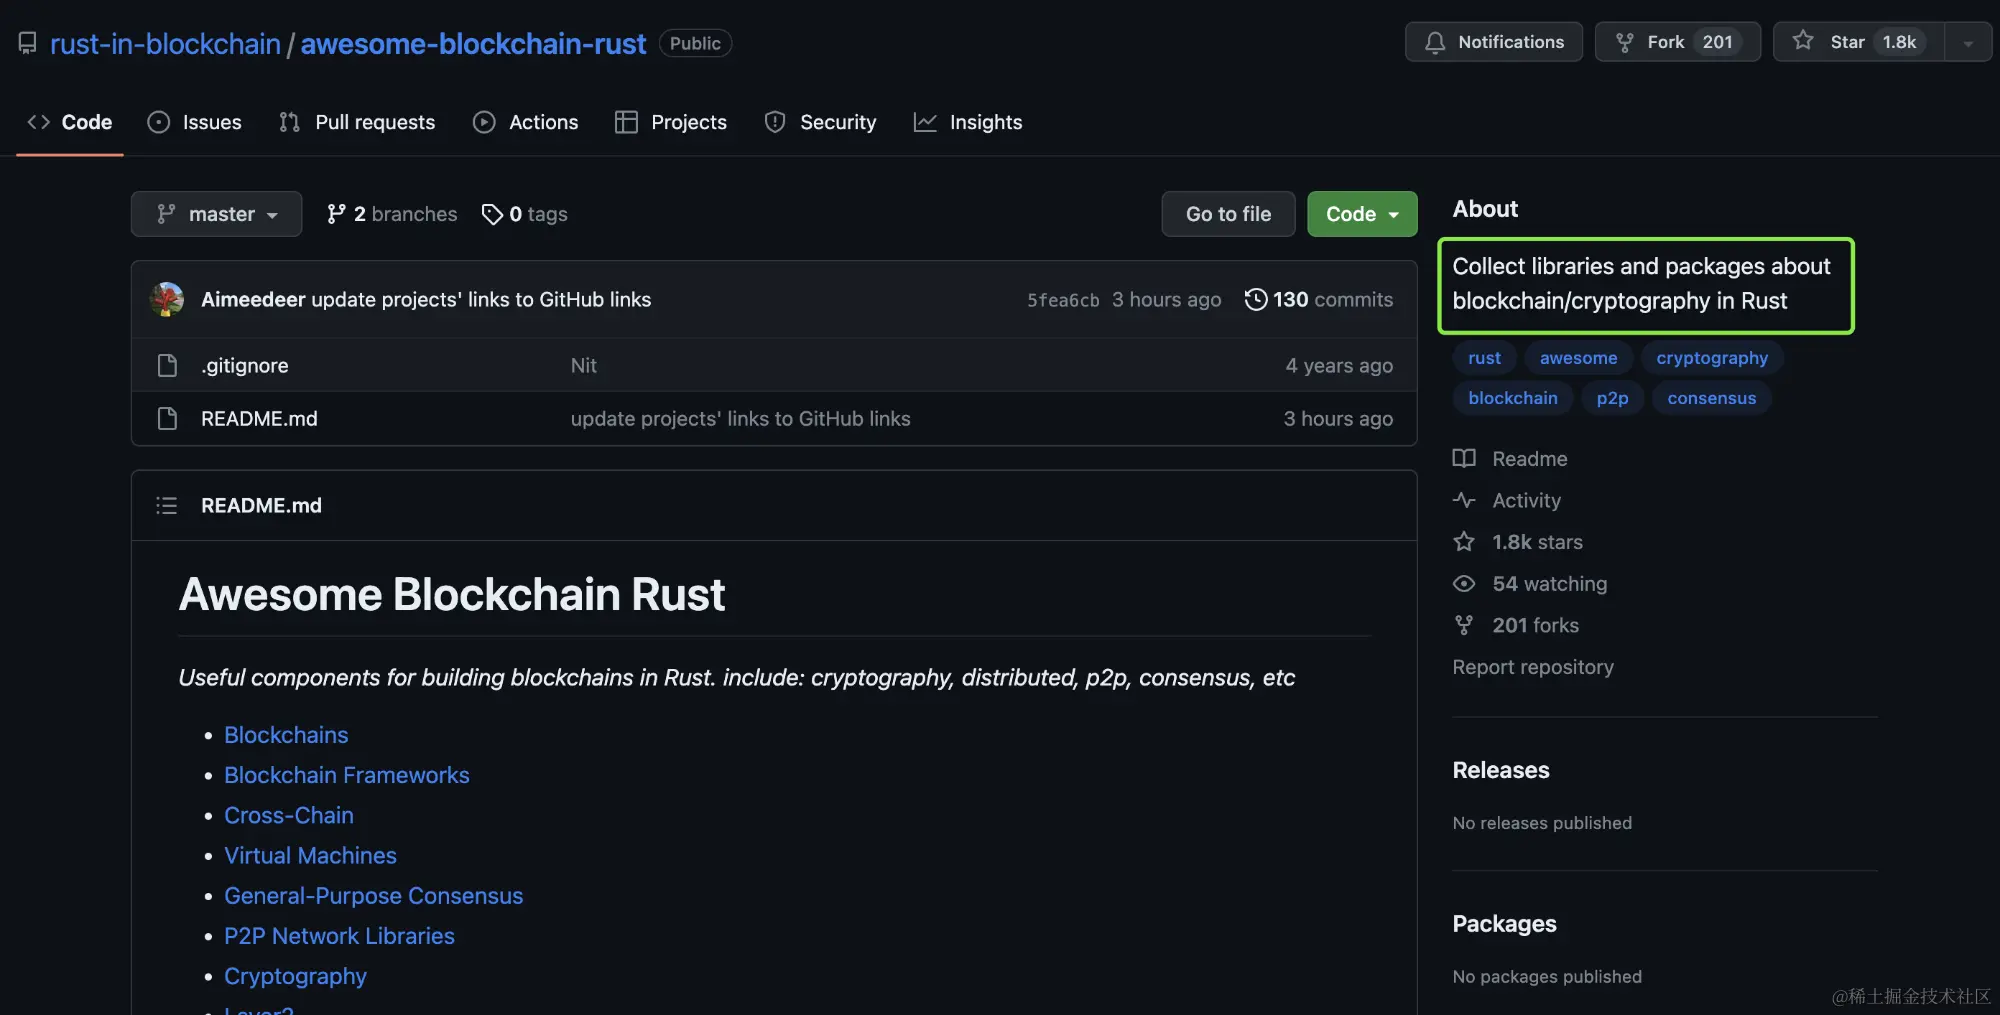Screen dimensions: 2000x1015
Task: Click the Go to file button
Action: tap(1228, 214)
